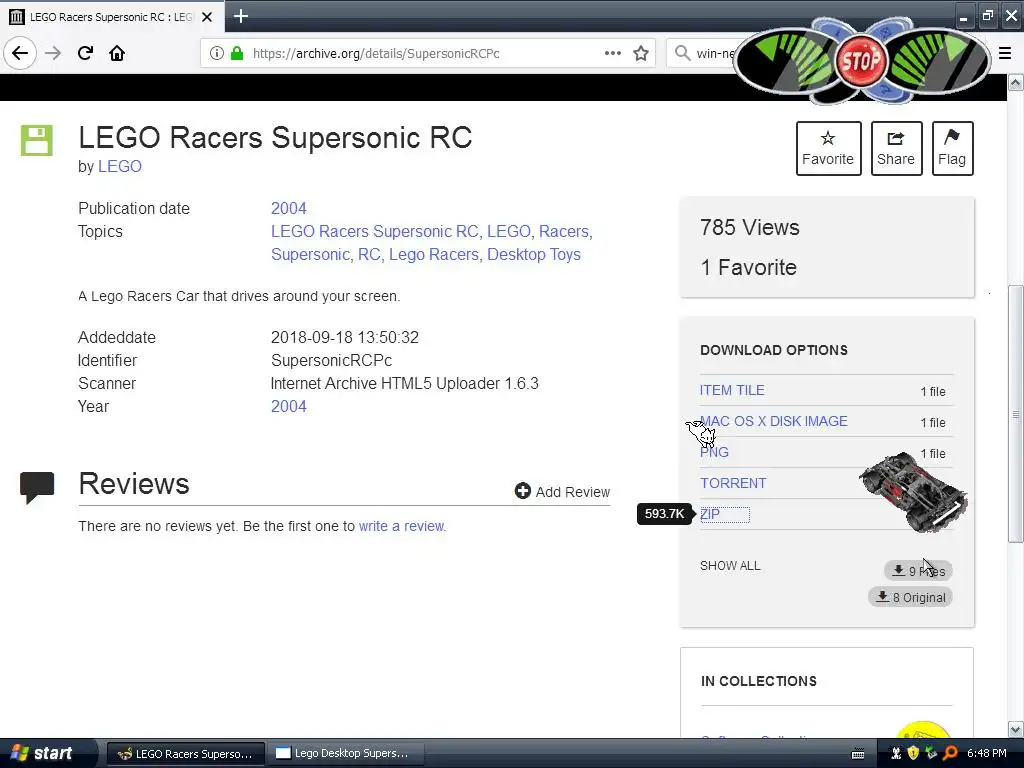Open the LEGO Racers Supersonic RC topic
This screenshot has width=1024, height=768.
click(x=374, y=231)
